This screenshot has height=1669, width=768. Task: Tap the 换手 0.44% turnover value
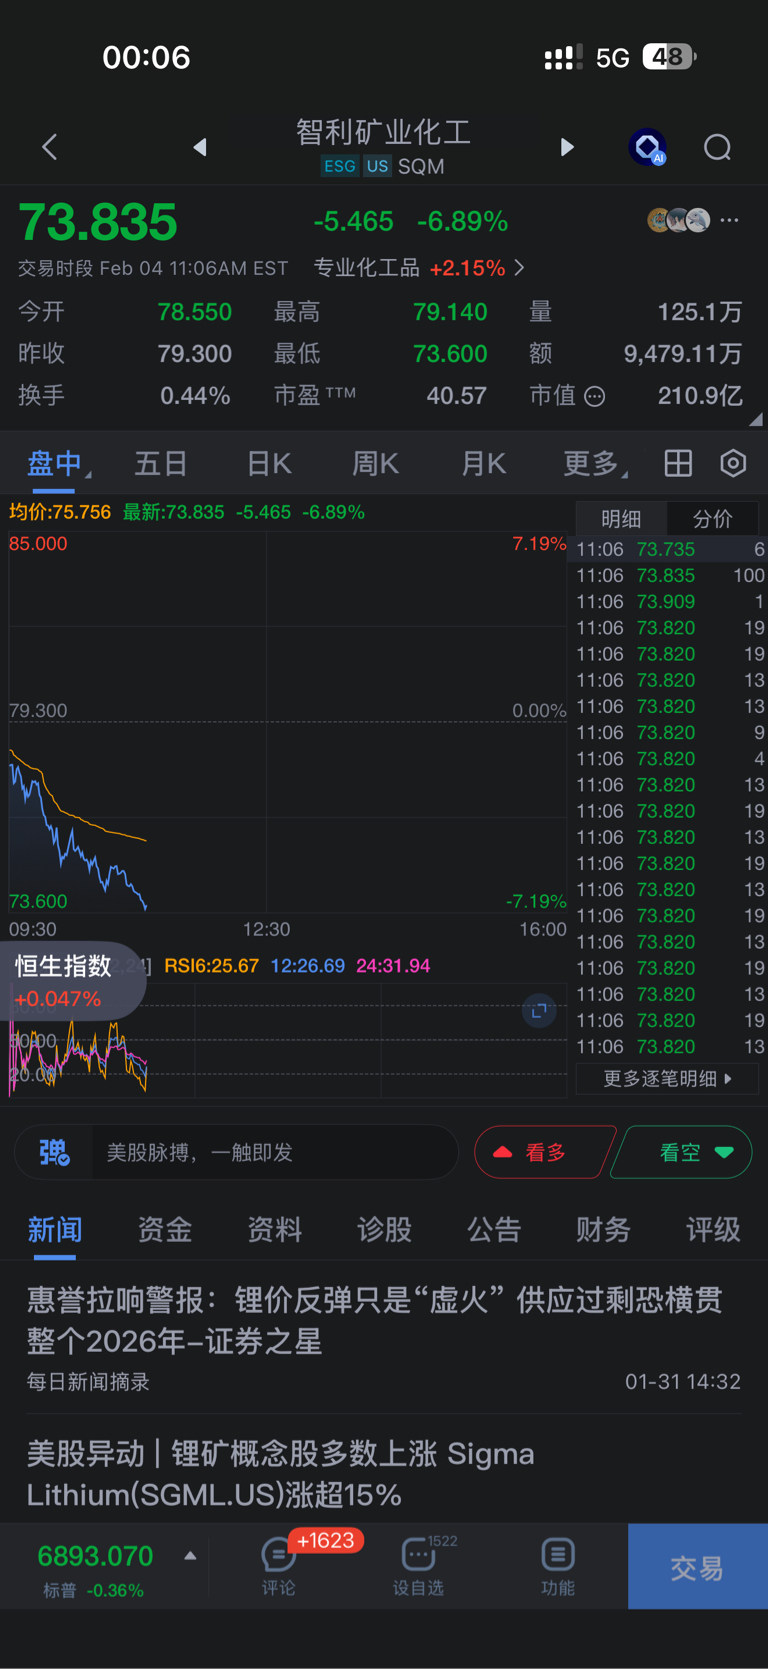pyautogui.click(x=195, y=396)
